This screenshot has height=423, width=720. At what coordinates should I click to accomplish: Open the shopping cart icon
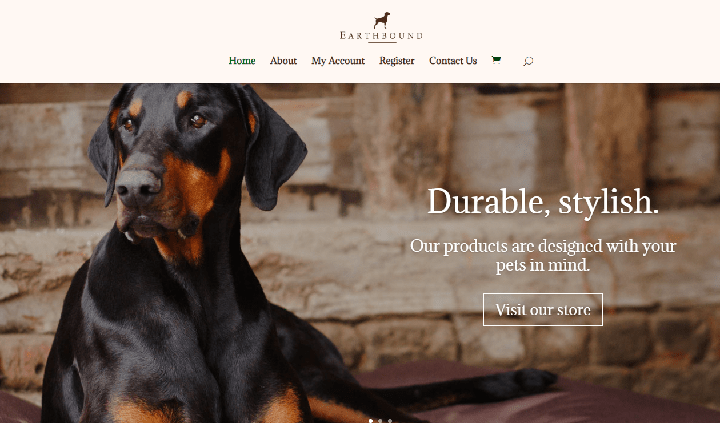496,60
